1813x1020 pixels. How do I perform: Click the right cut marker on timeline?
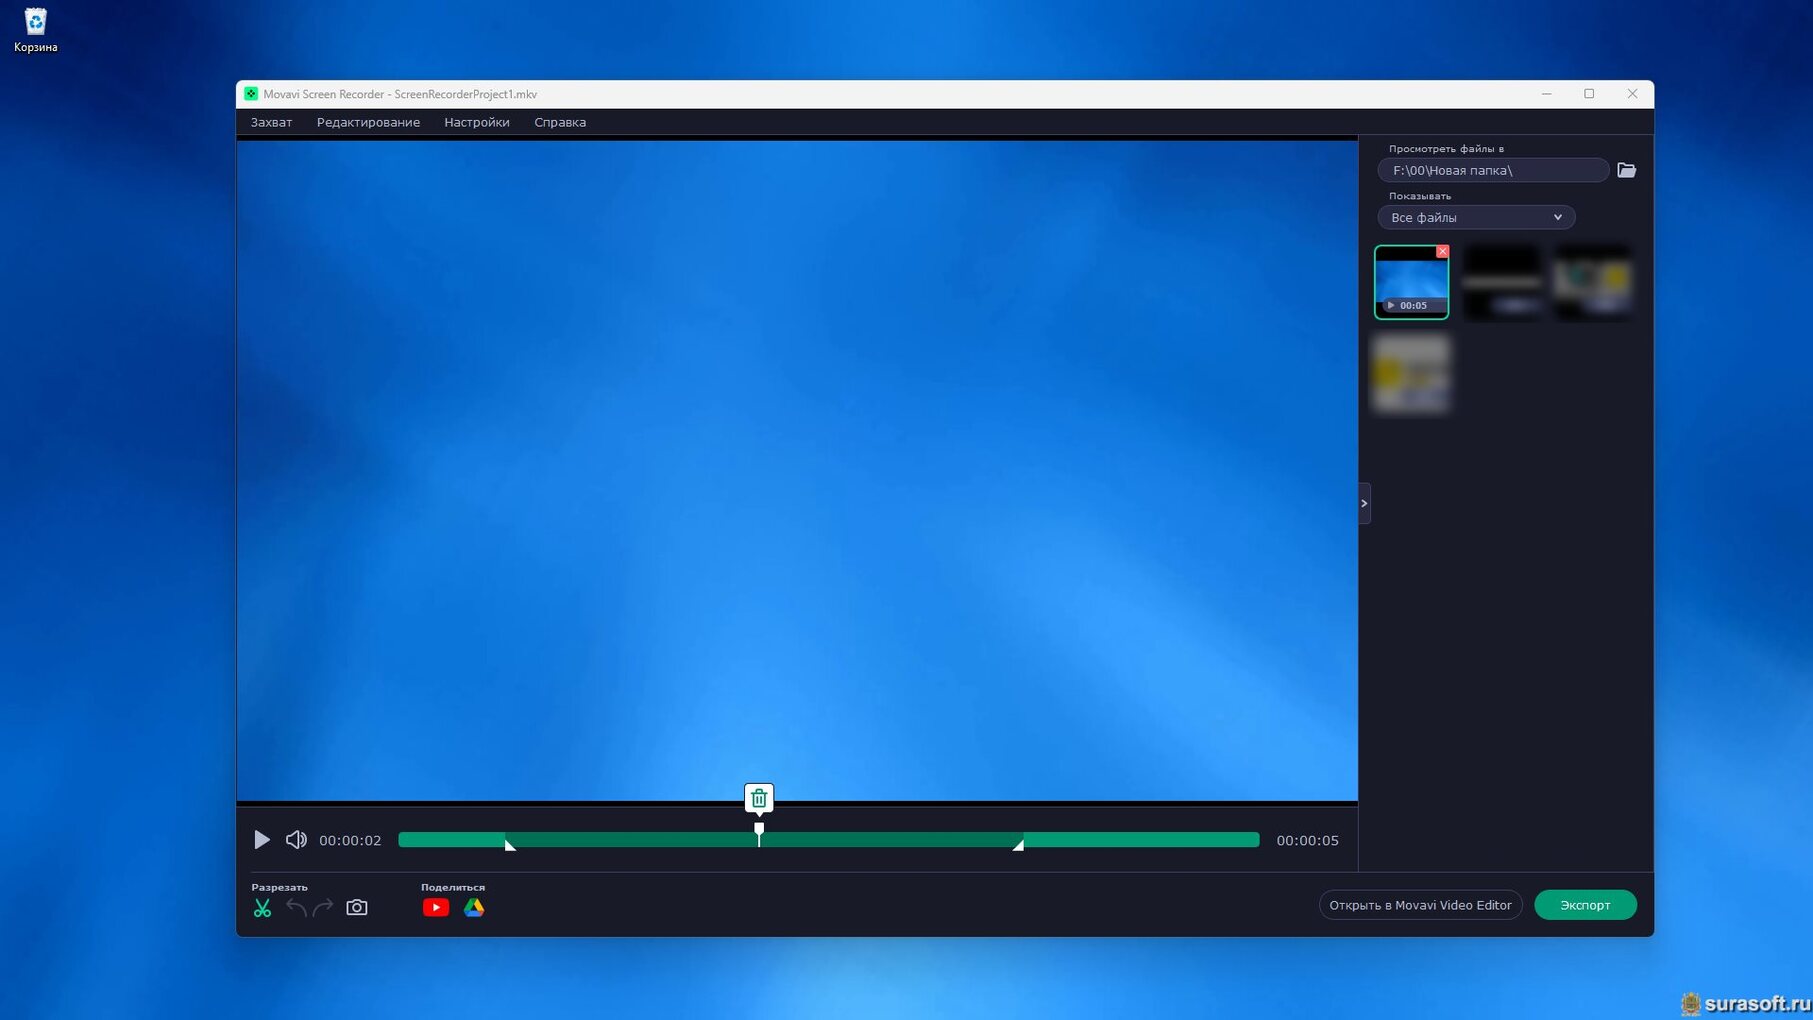pos(1018,844)
